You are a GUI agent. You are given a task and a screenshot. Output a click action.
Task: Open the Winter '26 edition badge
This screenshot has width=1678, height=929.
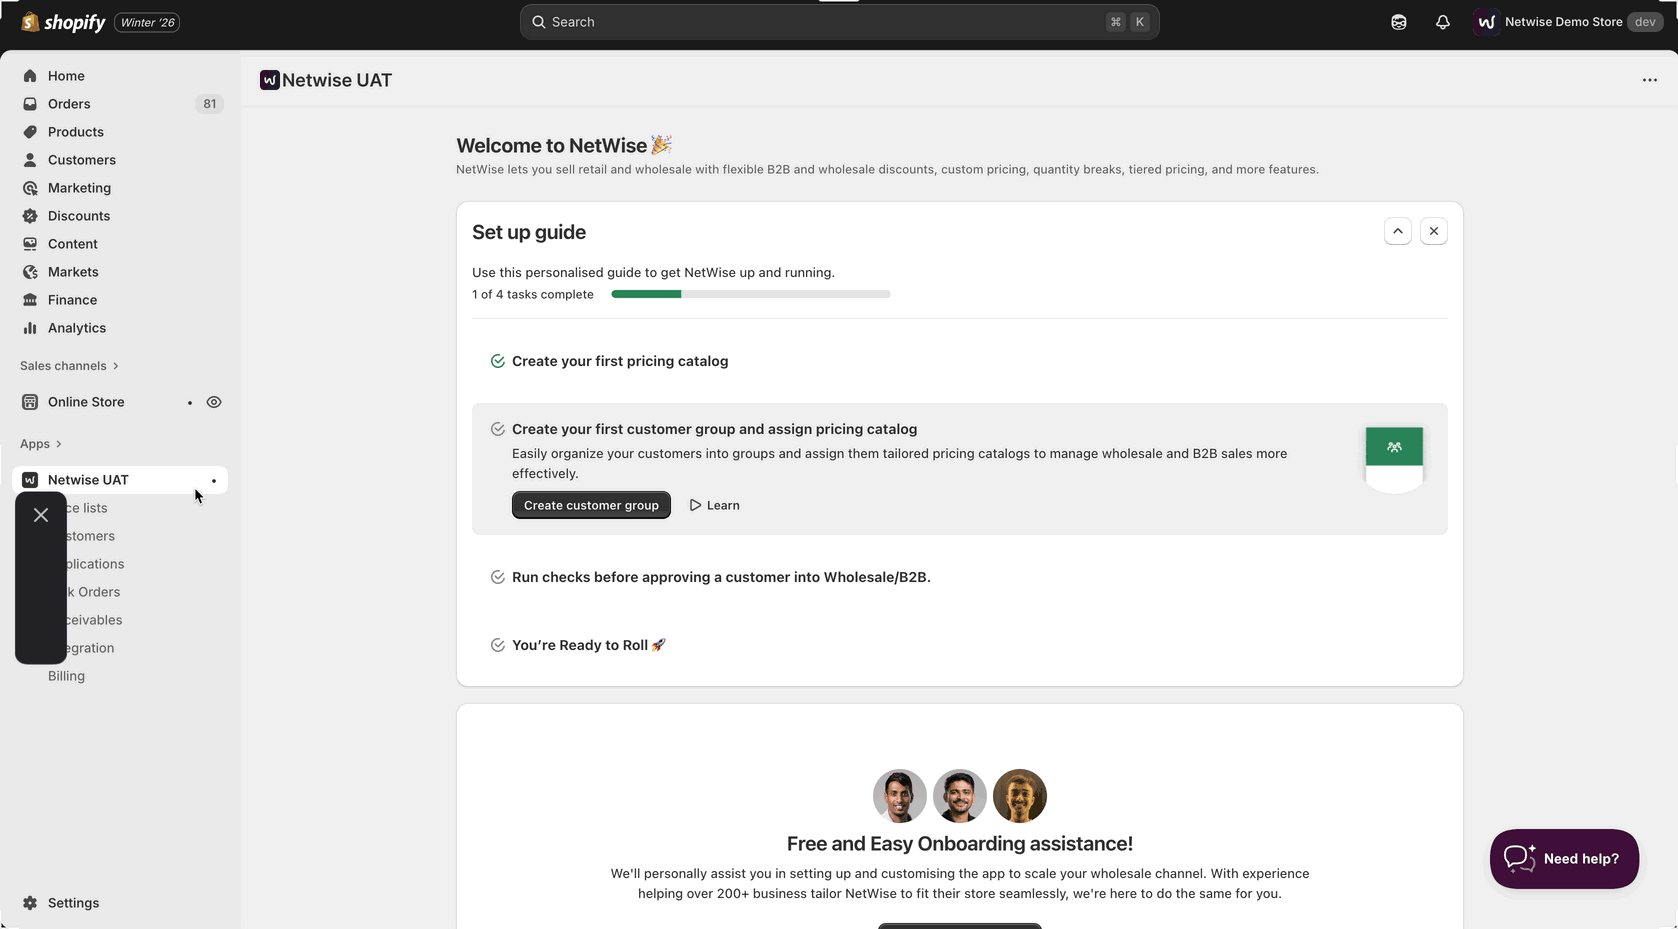[147, 22]
